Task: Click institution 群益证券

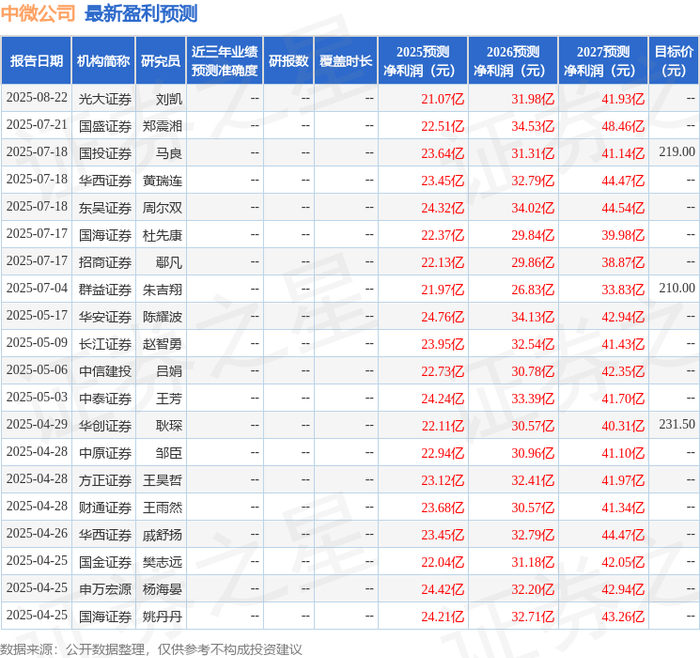Action: tap(105, 289)
